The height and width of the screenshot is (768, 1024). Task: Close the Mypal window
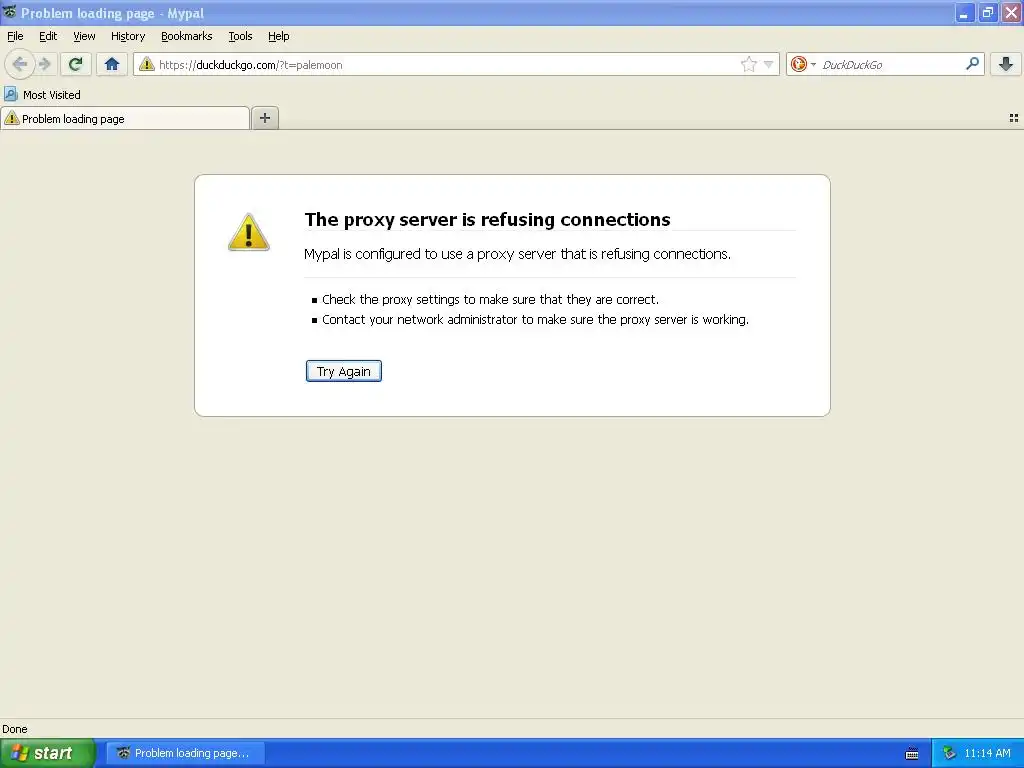coord(1011,13)
